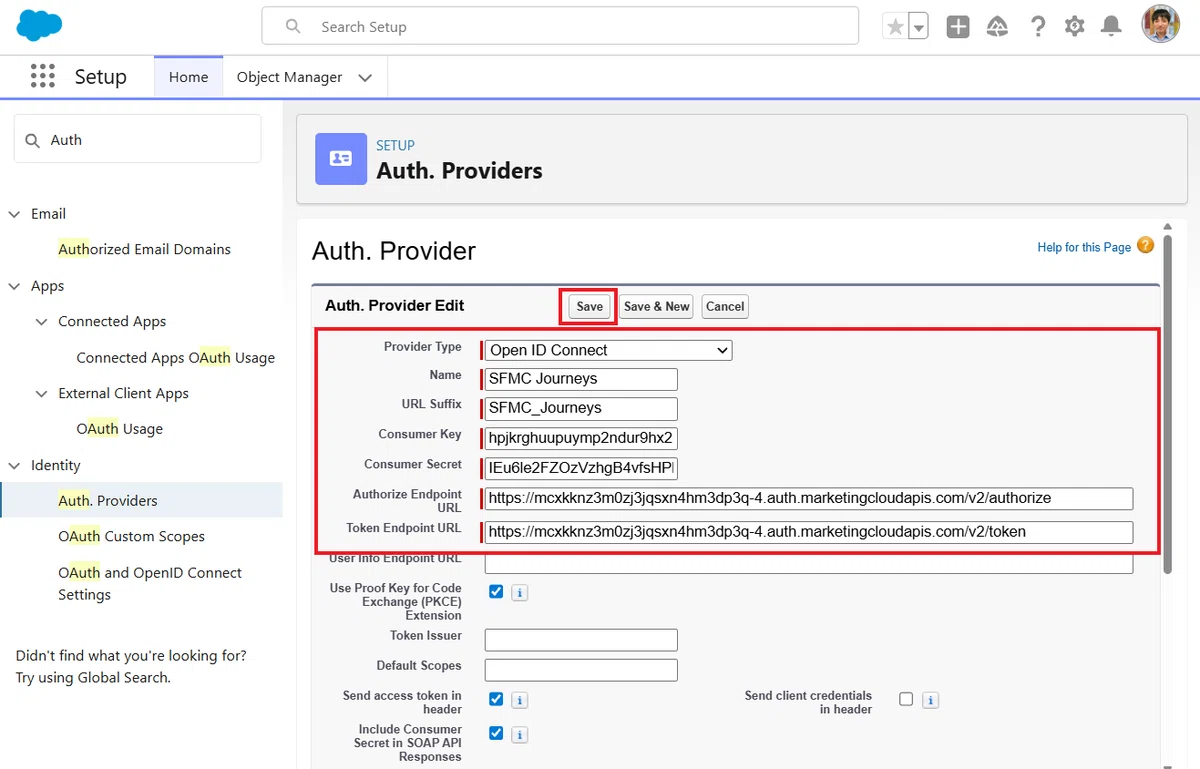Screen dimensions: 1200x769
Task: Click the Include Consumer Secret info icon
Action: coord(519,735)
